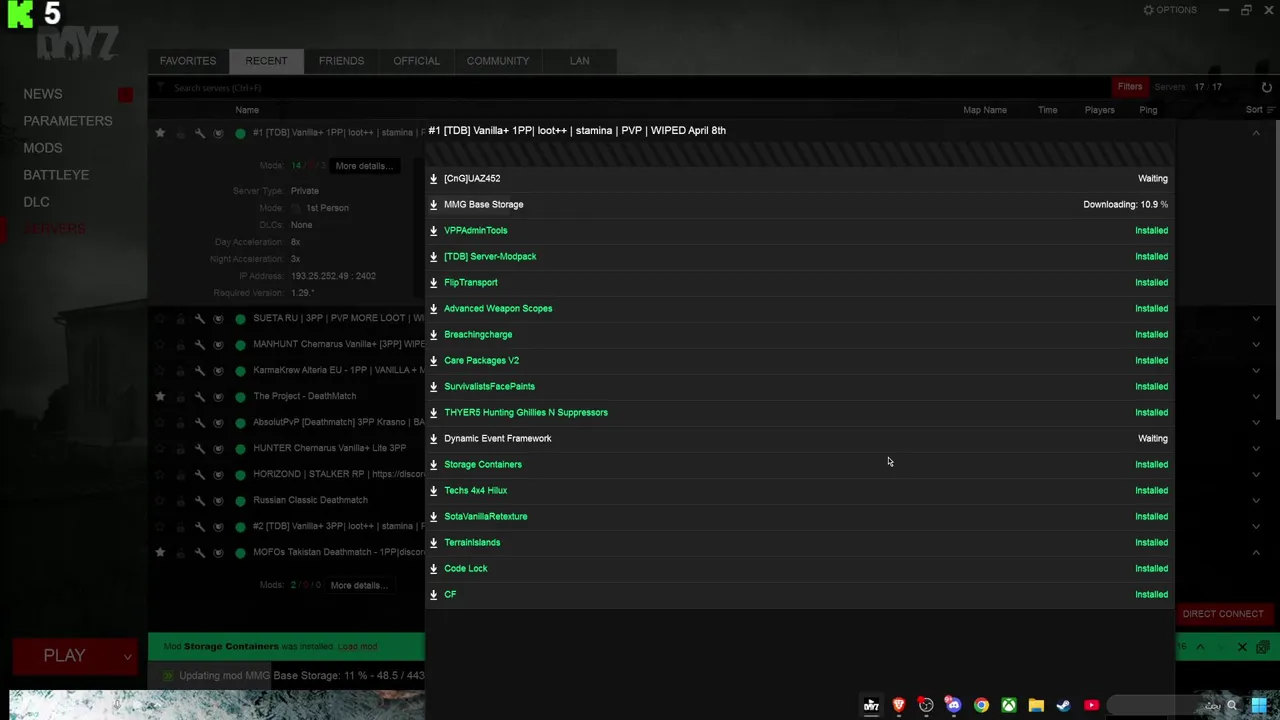Toggle favorite star on The Project - DeathMatch
Screen dimensions: 1280x720
160,396
